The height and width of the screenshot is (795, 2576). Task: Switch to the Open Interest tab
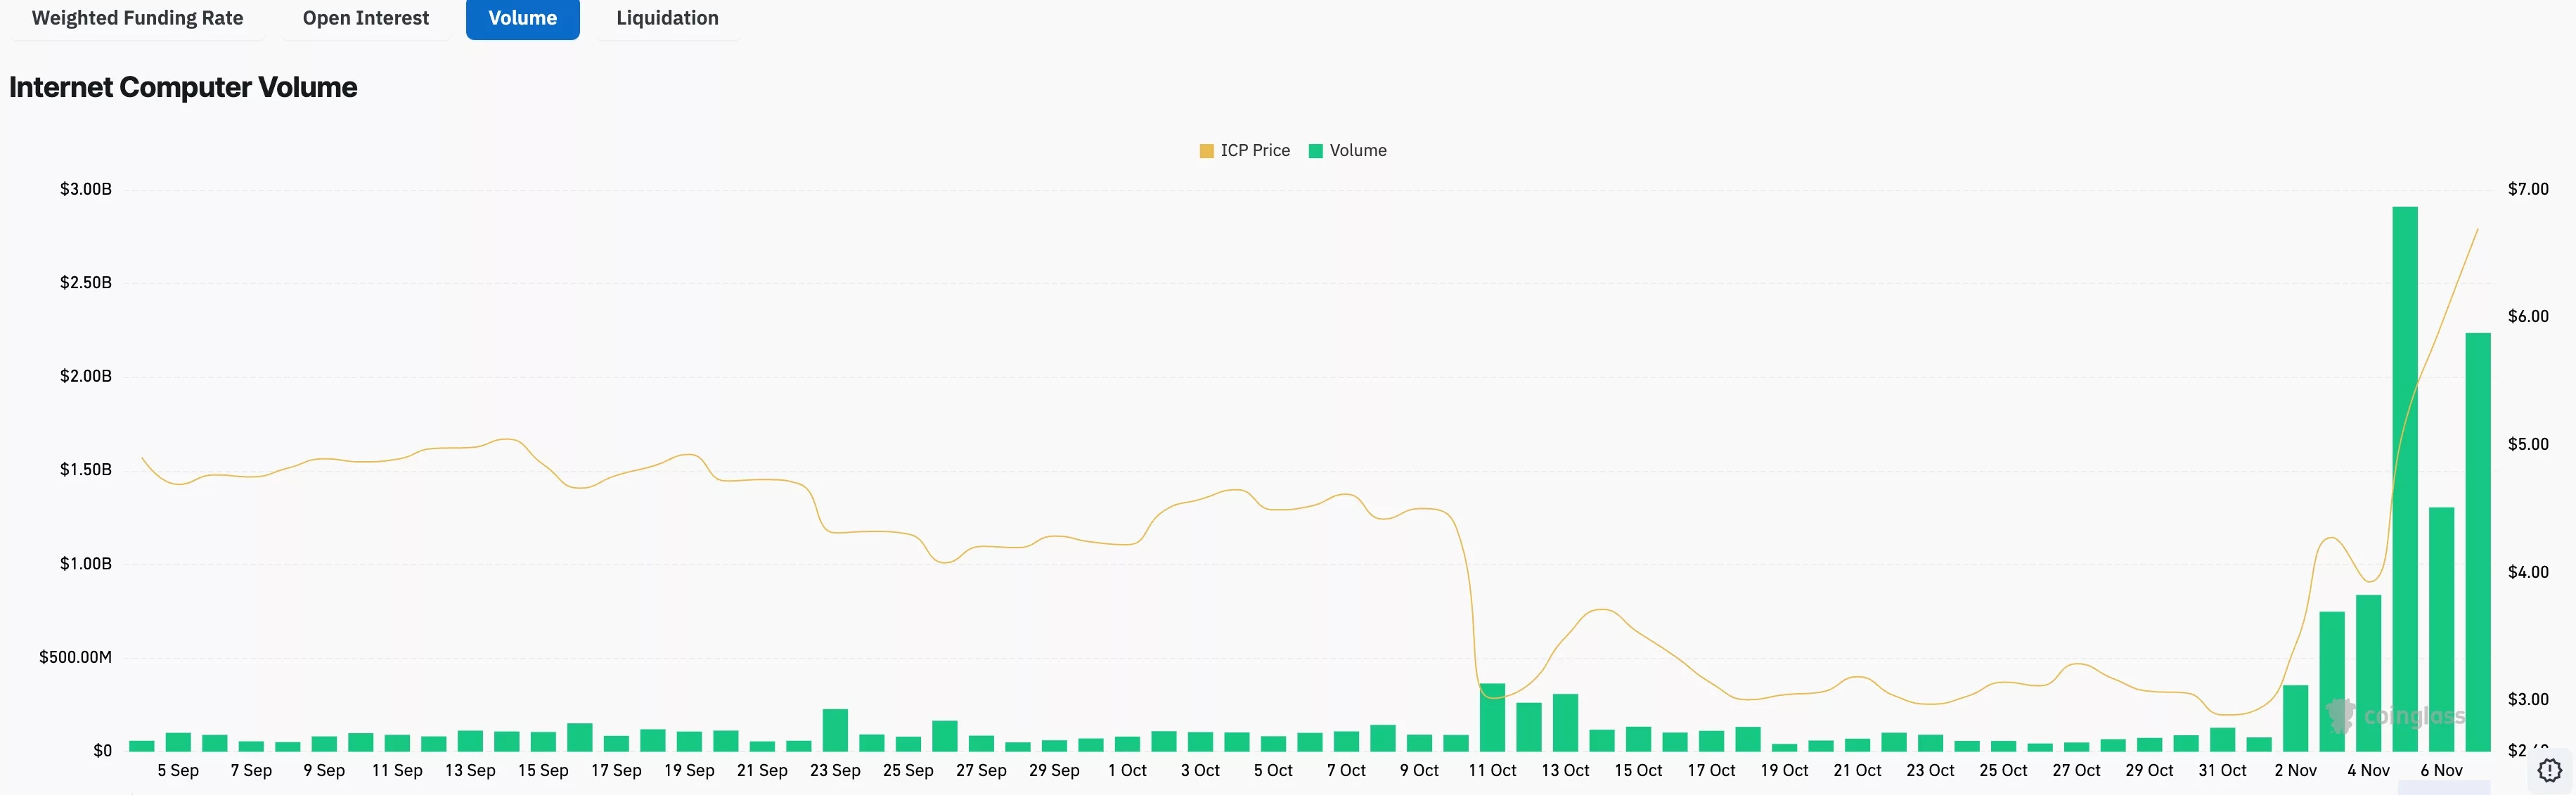[x=365, y=18]
